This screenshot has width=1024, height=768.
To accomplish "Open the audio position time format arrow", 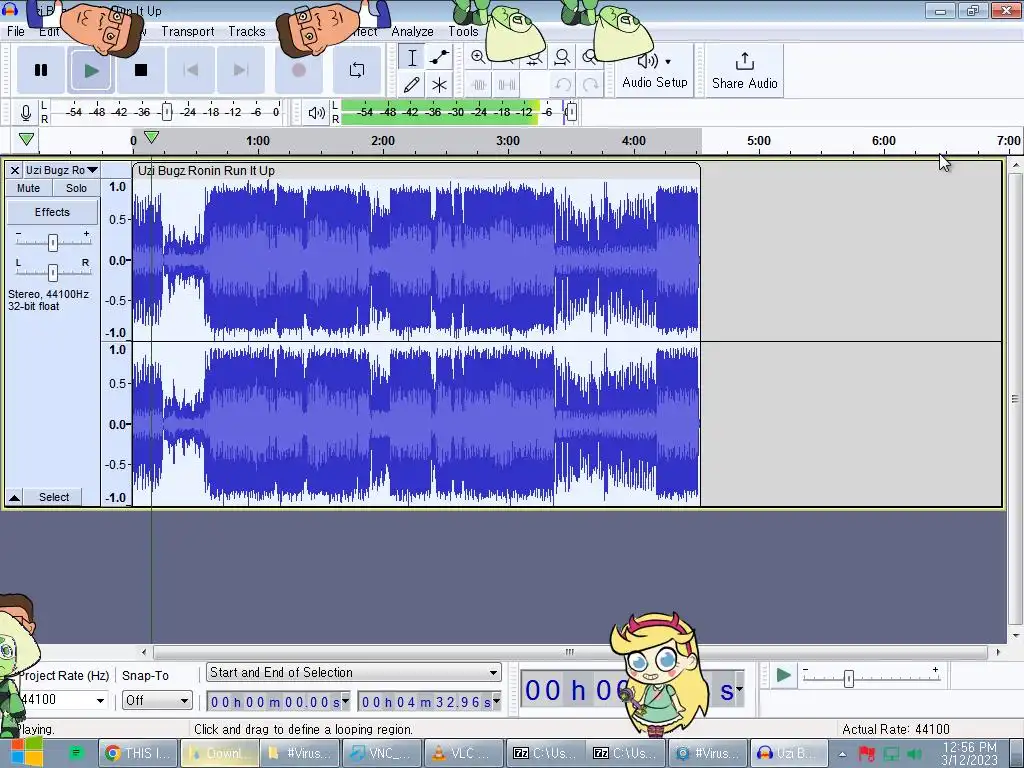I will point(739,689).
